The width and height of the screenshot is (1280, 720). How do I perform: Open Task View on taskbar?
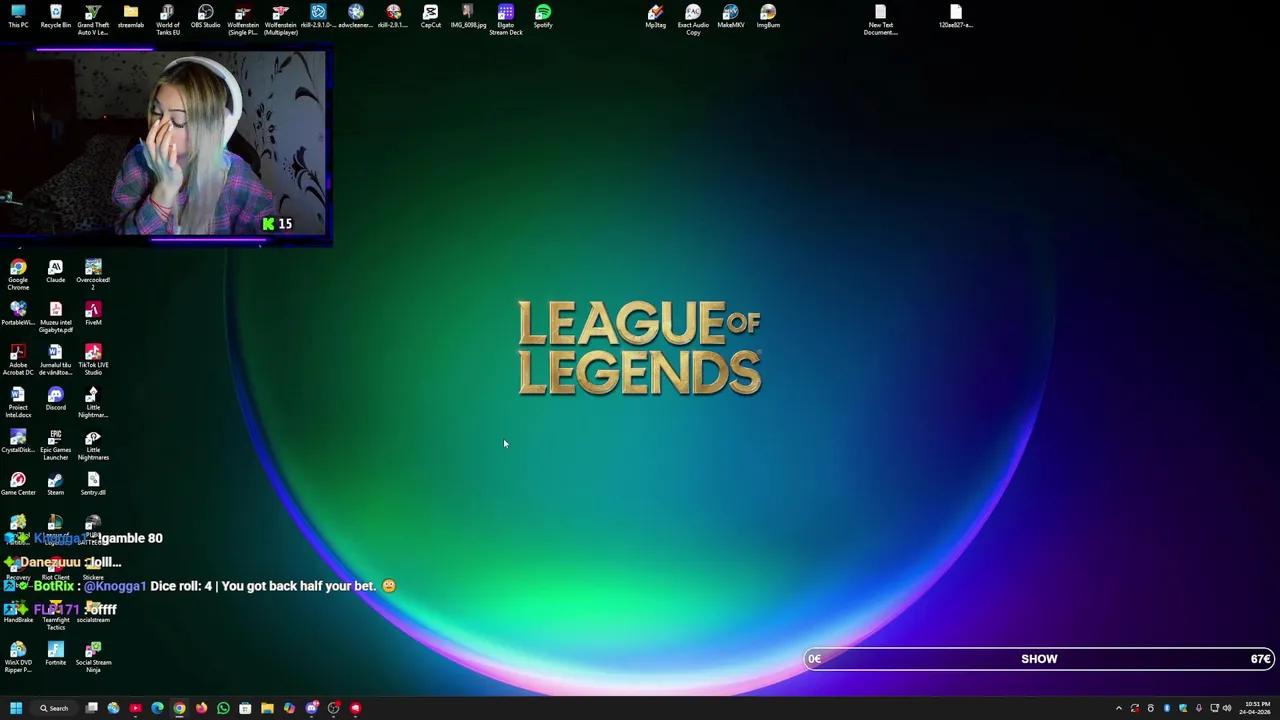pos(91,708)
